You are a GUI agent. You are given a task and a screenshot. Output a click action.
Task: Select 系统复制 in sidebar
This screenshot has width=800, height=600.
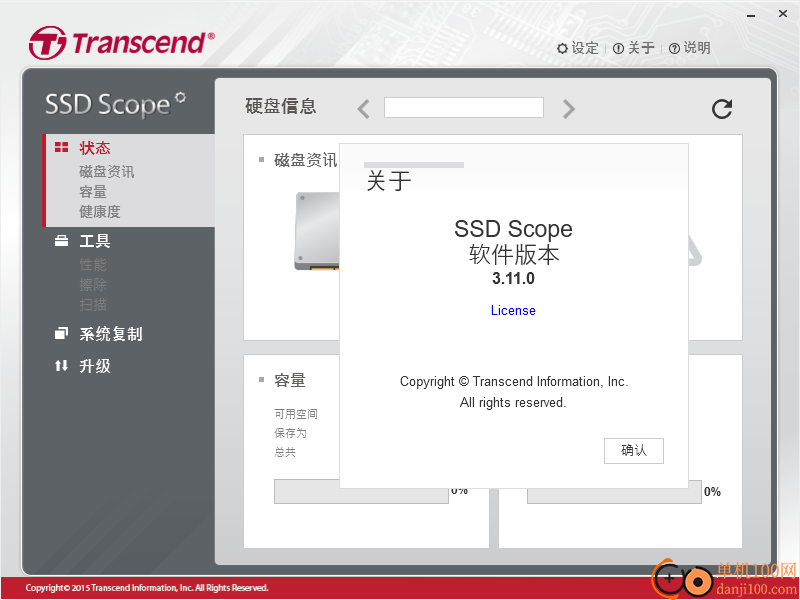(x=111, y=334)
